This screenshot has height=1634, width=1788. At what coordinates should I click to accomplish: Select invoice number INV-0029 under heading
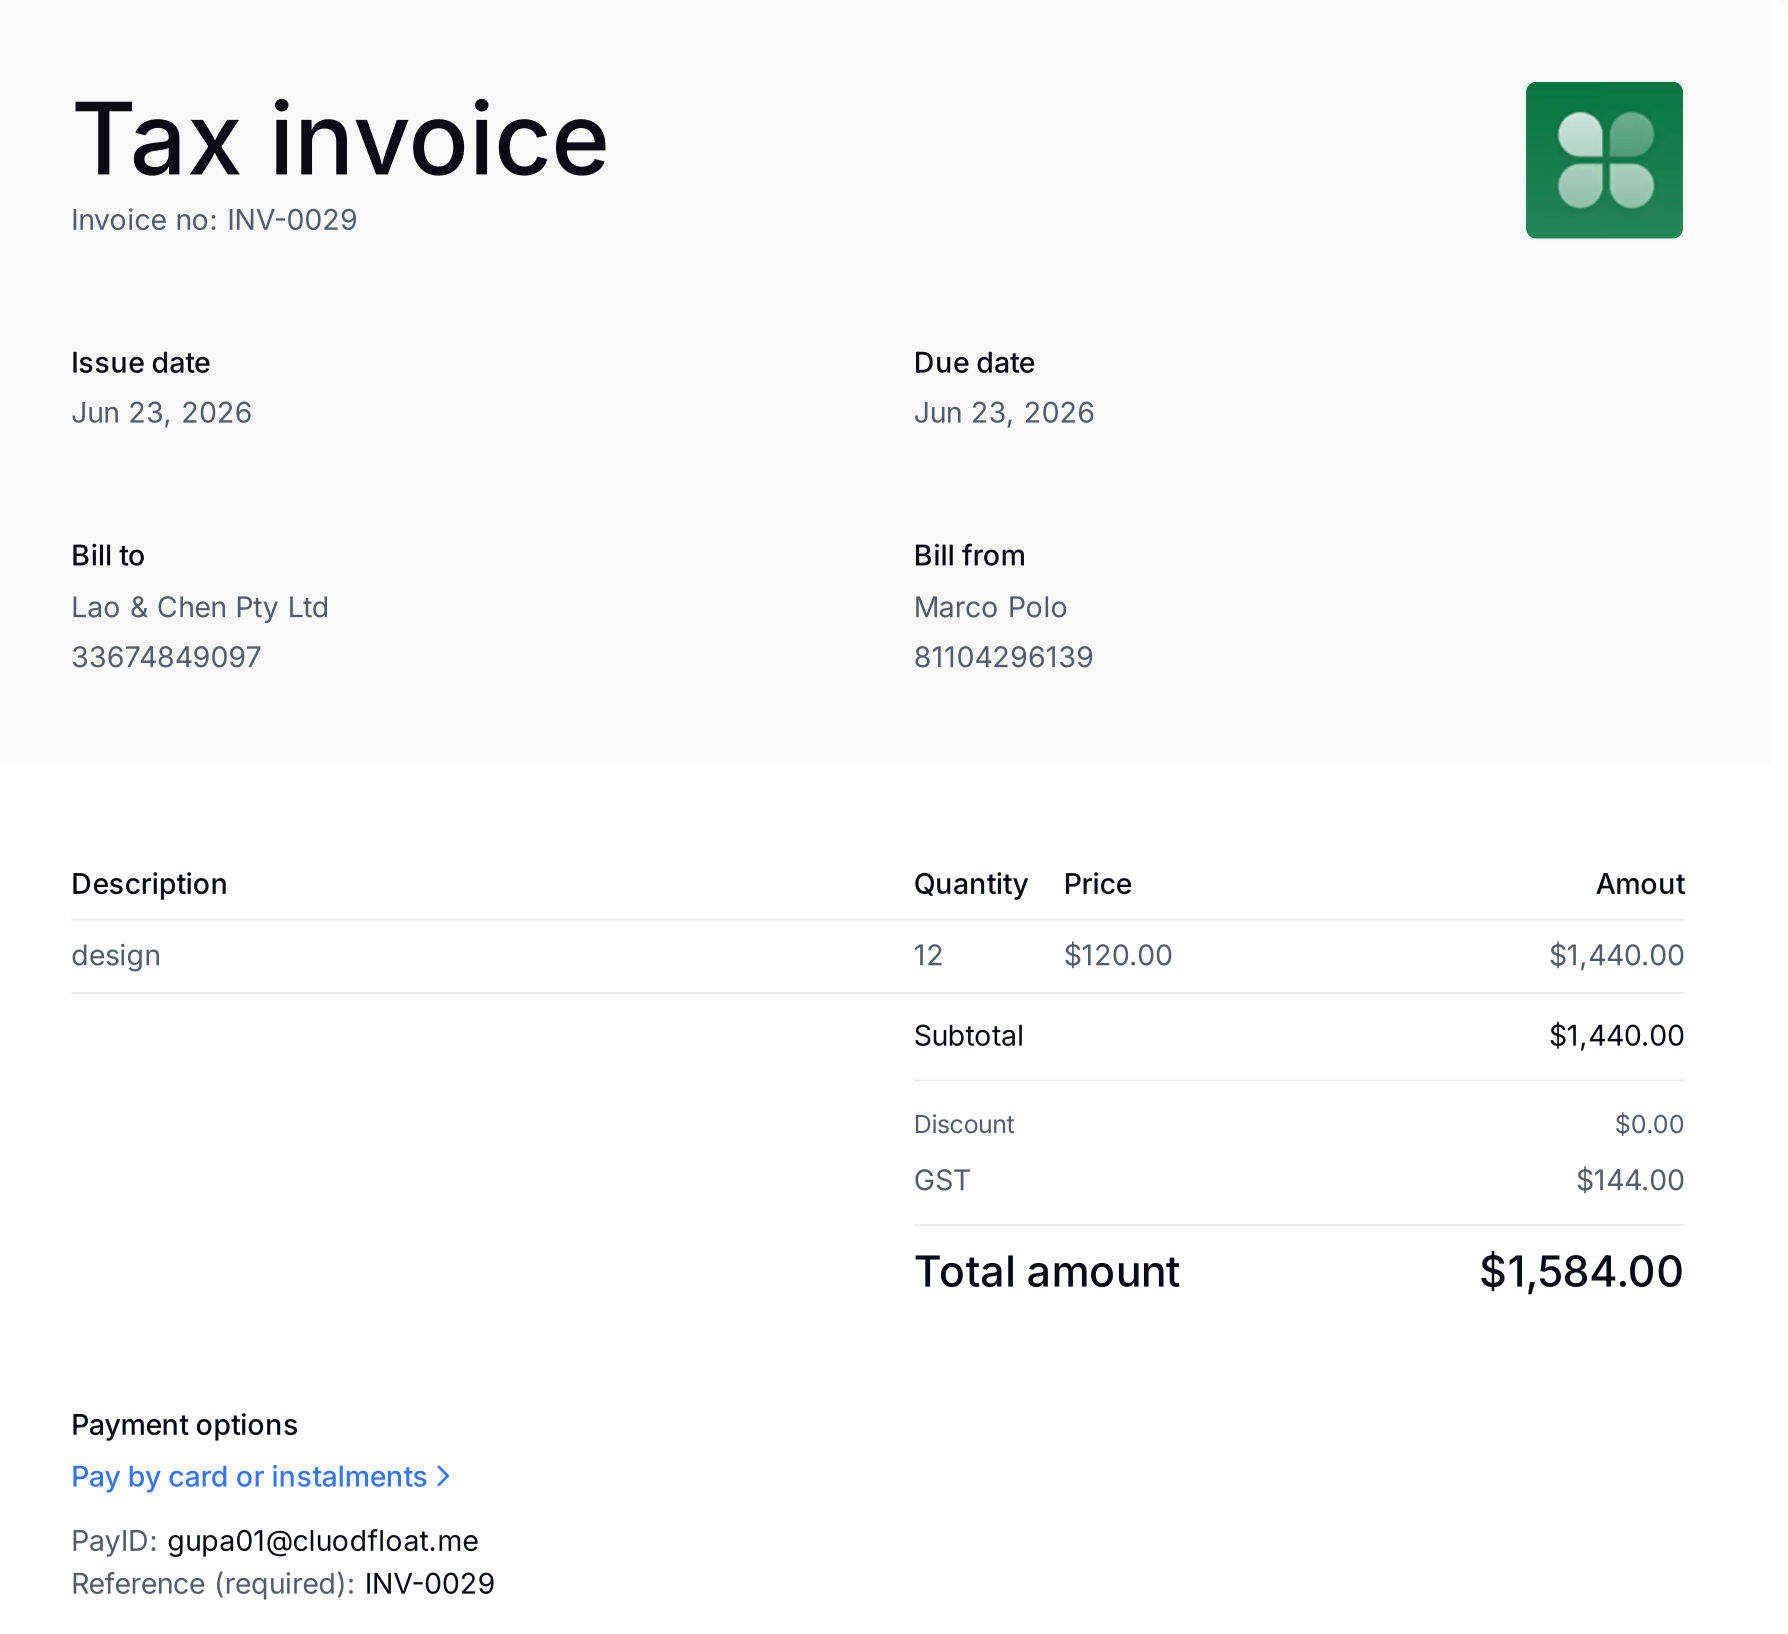[292, 220]
